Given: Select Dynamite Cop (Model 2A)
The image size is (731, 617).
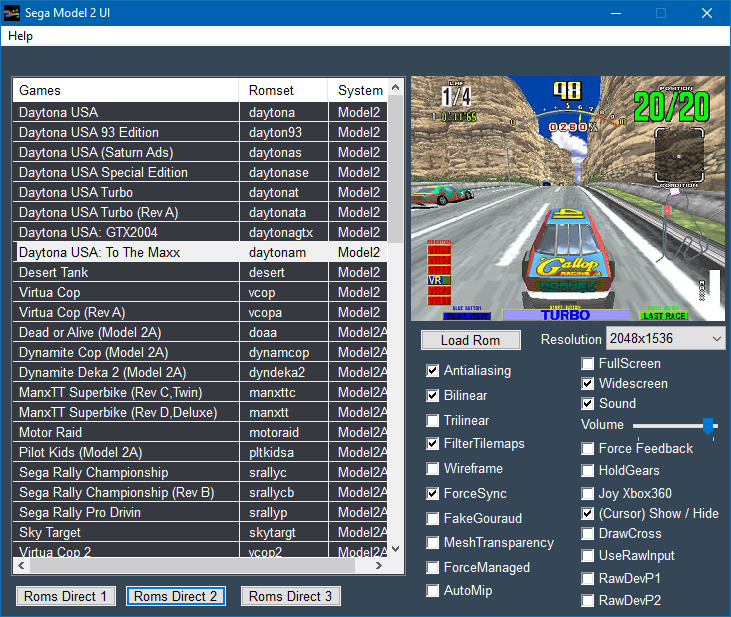Looking at the screenshot, I should pyautogui.click(x=200, y=353).
